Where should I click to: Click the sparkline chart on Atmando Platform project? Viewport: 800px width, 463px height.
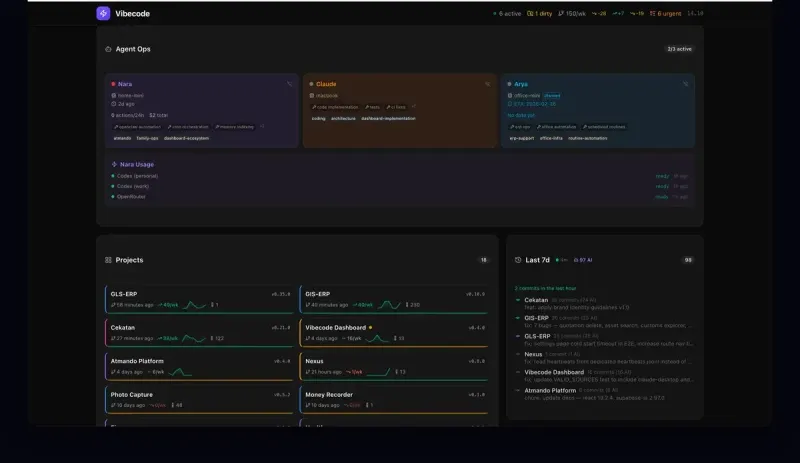click(180, 372)
